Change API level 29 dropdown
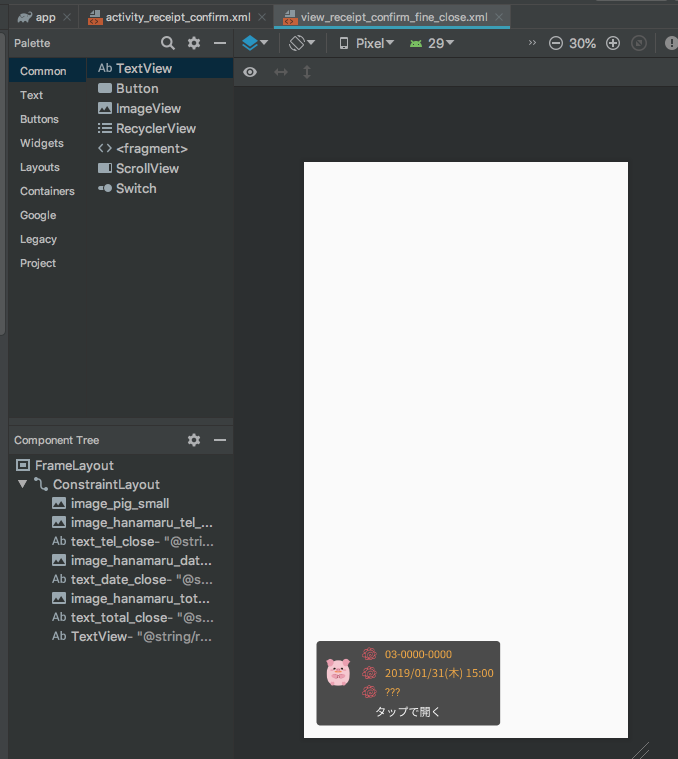This screenshot has height=759, width=678. point(432,43)
